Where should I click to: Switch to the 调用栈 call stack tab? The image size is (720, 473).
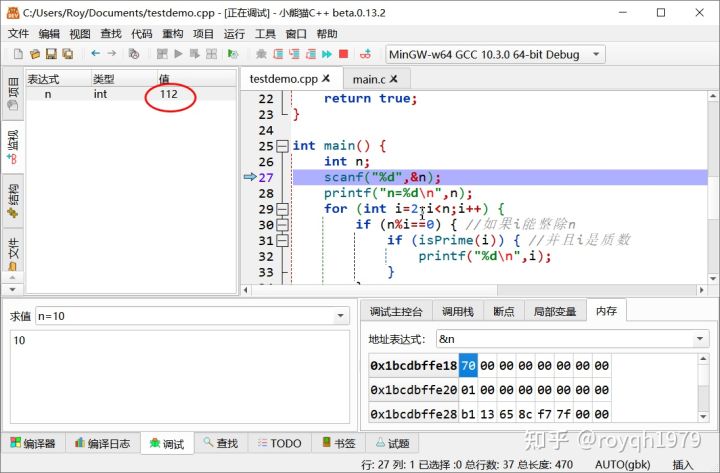coord(457,312)
